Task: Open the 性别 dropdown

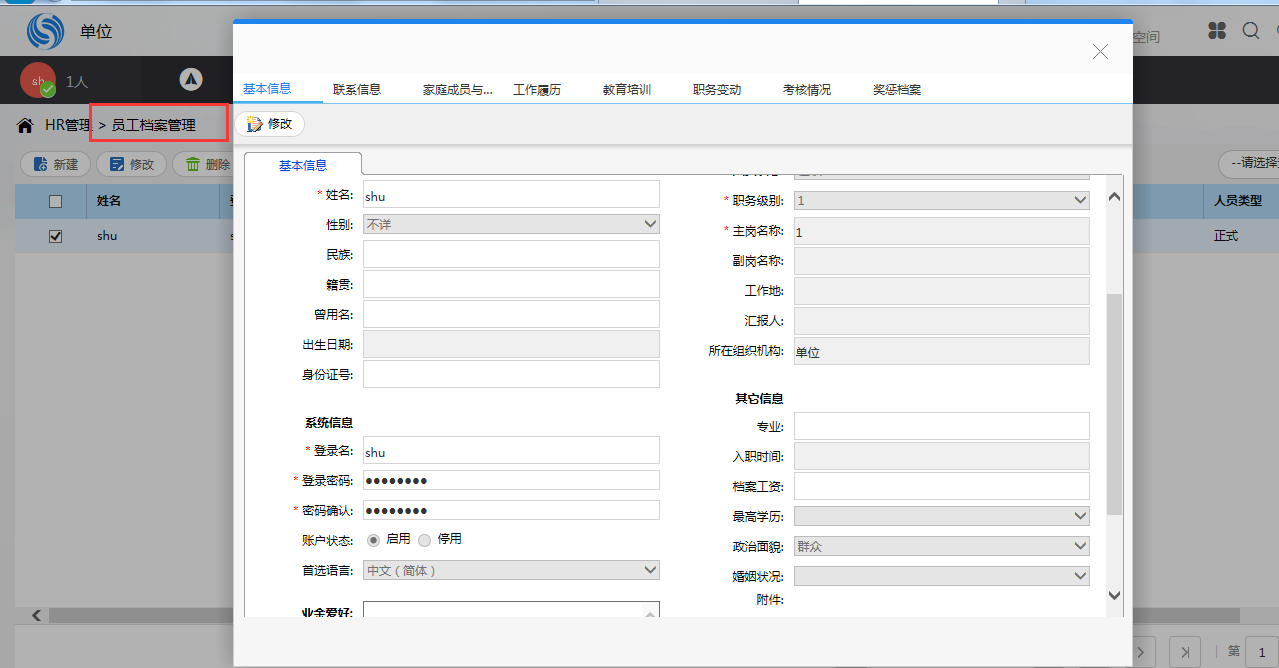Action: pyautogui.click(x=511, y=224)
